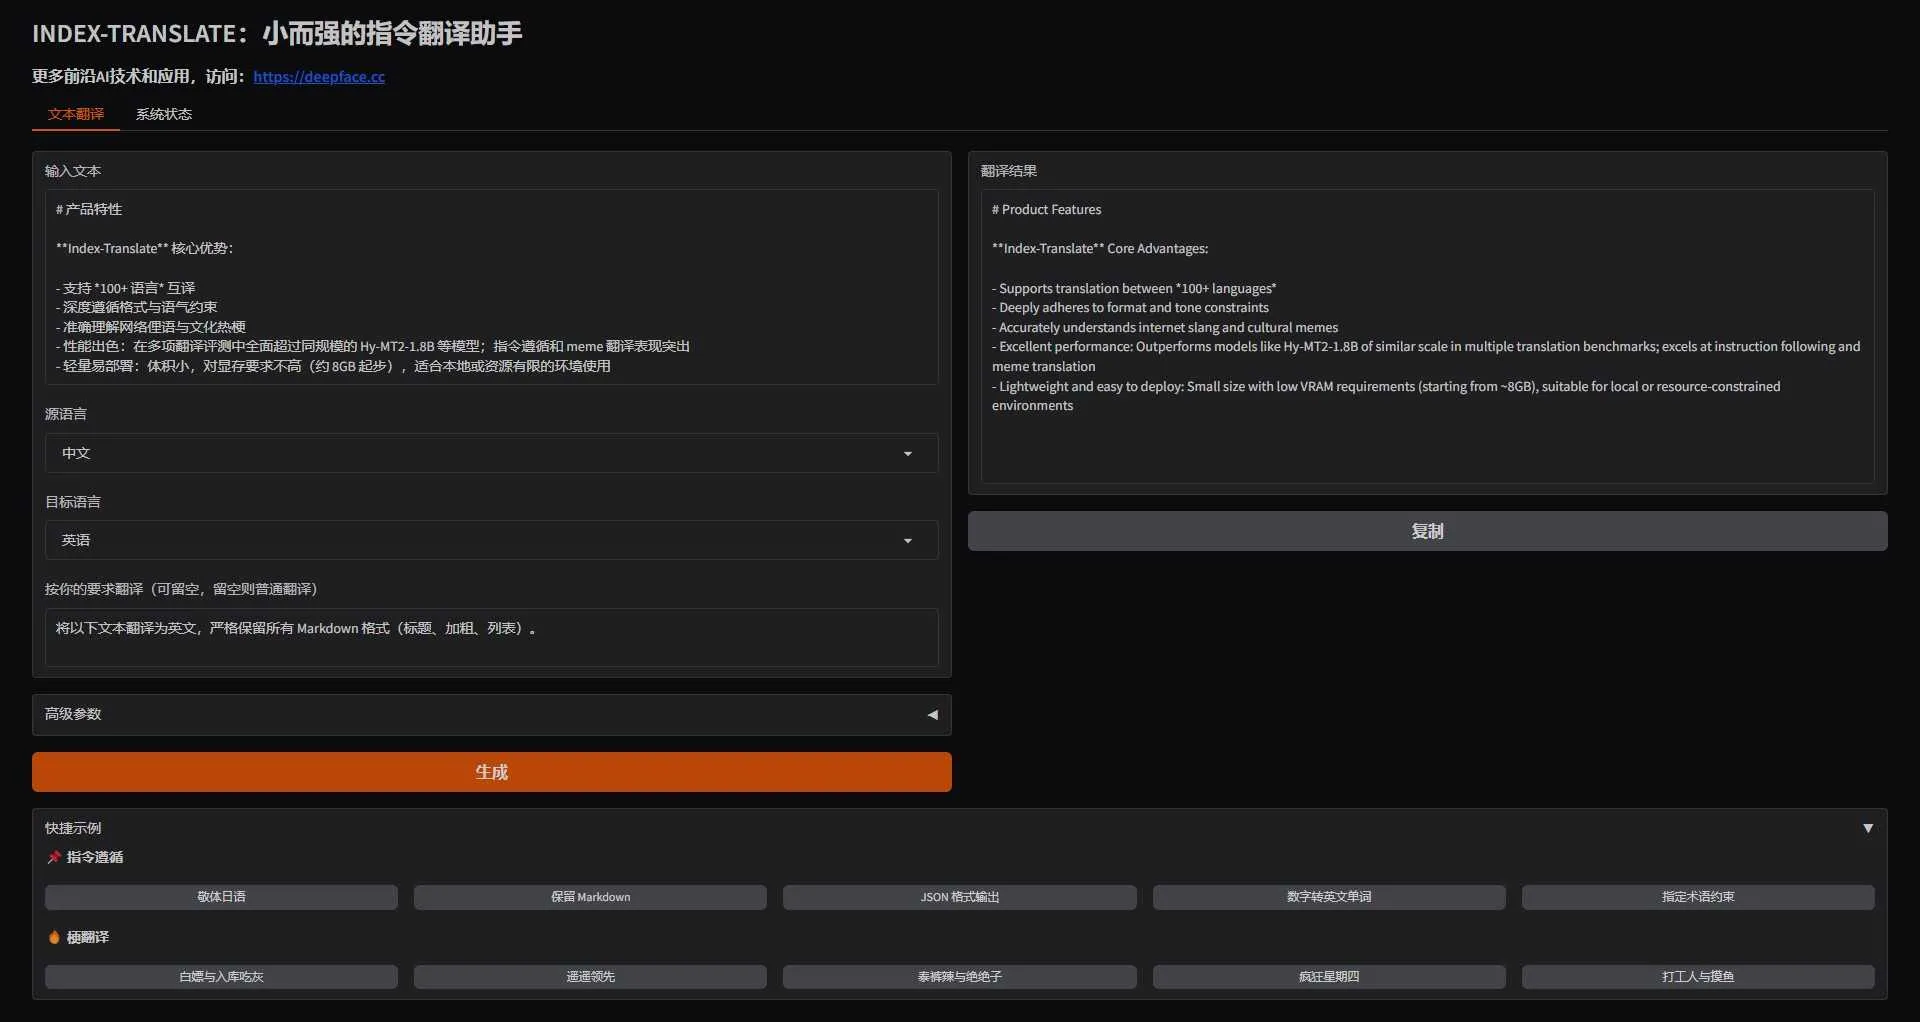The height and width of the screenshot is (1022, 1920).
Task: Click the flame icon beside 梗翻译
Action: coord(54,937)
